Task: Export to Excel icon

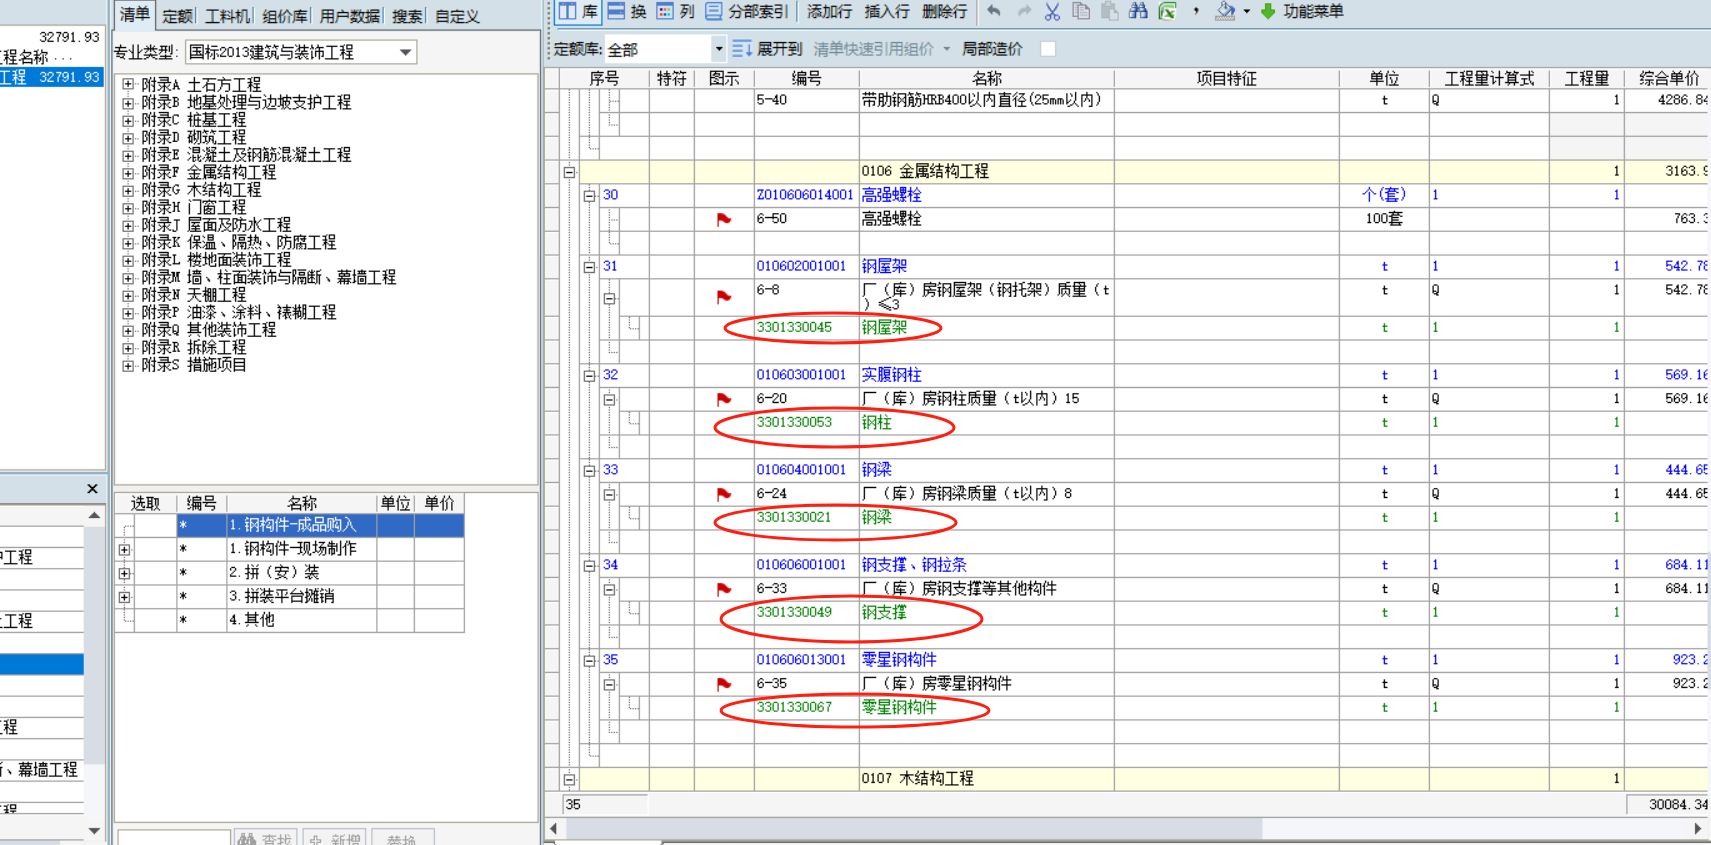Action: pyautogui.click(x=1167, y=11)
